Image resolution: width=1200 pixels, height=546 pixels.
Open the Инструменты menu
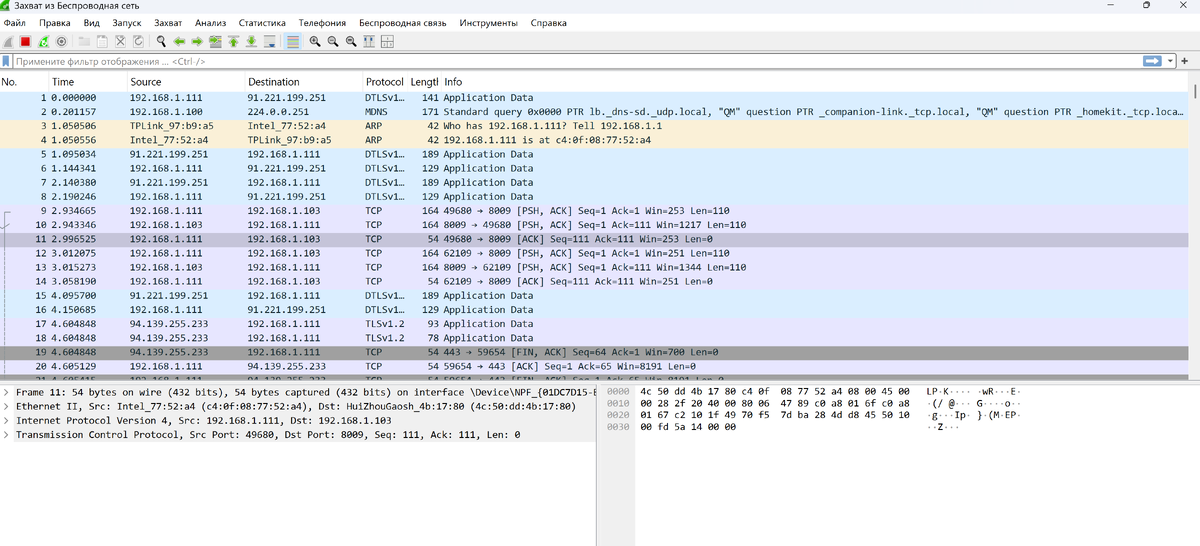click(x=489, y=22)
